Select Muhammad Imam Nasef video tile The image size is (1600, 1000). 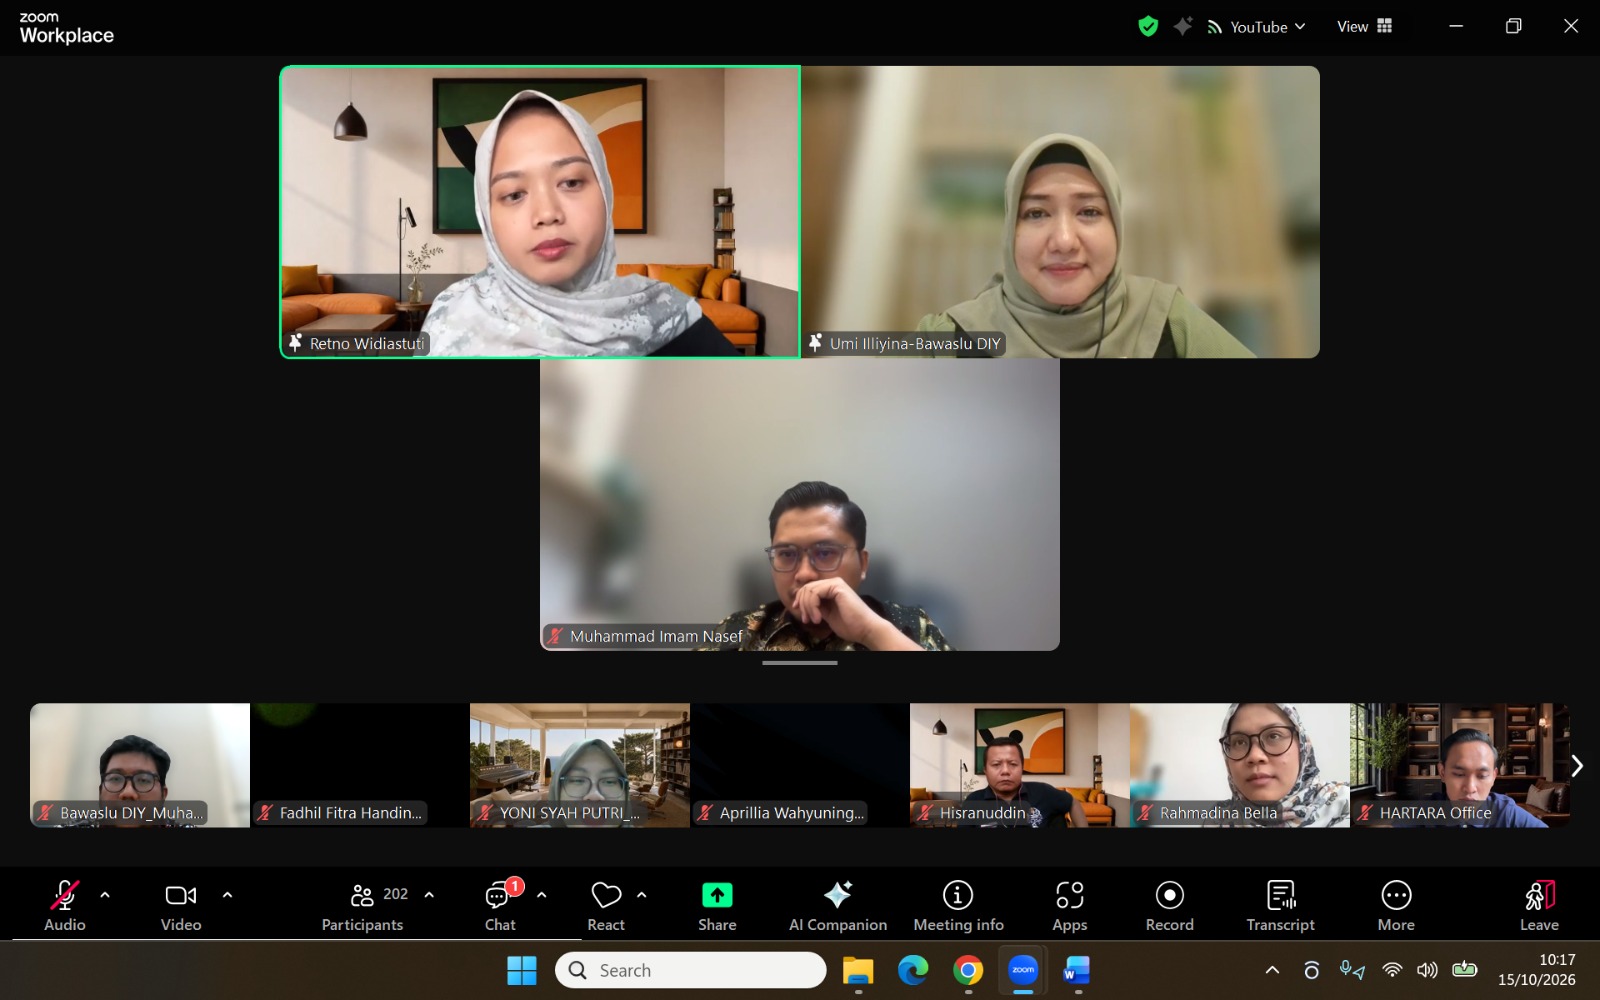[x=800, y=505]
